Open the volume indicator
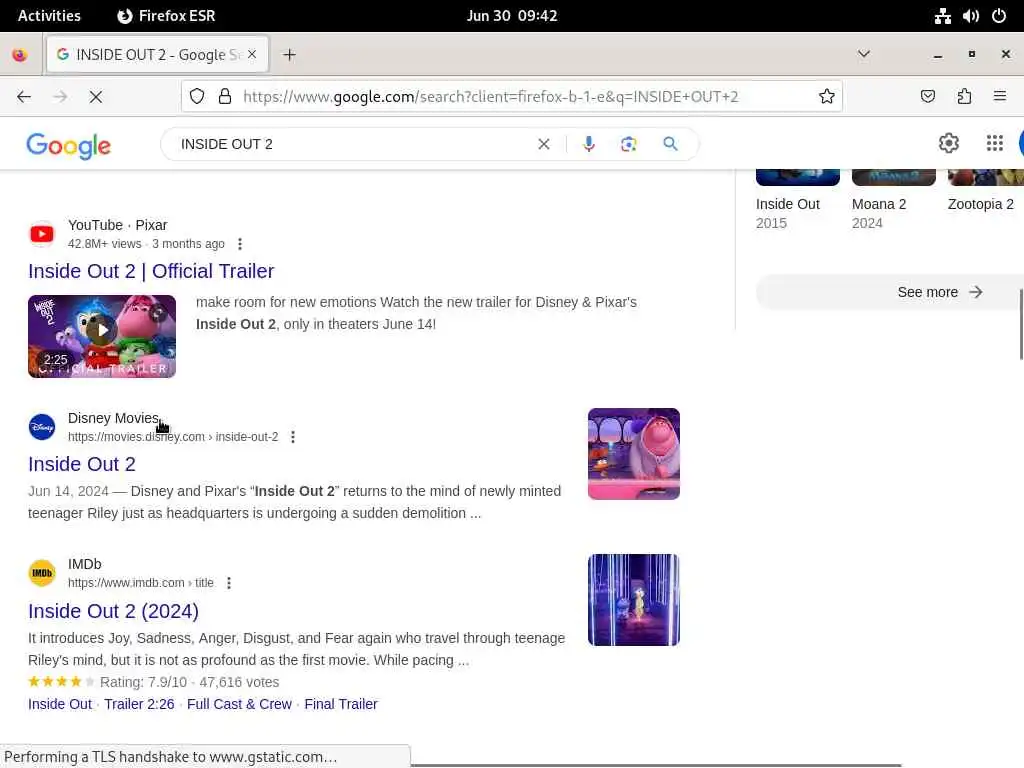 tap(970, 16)
